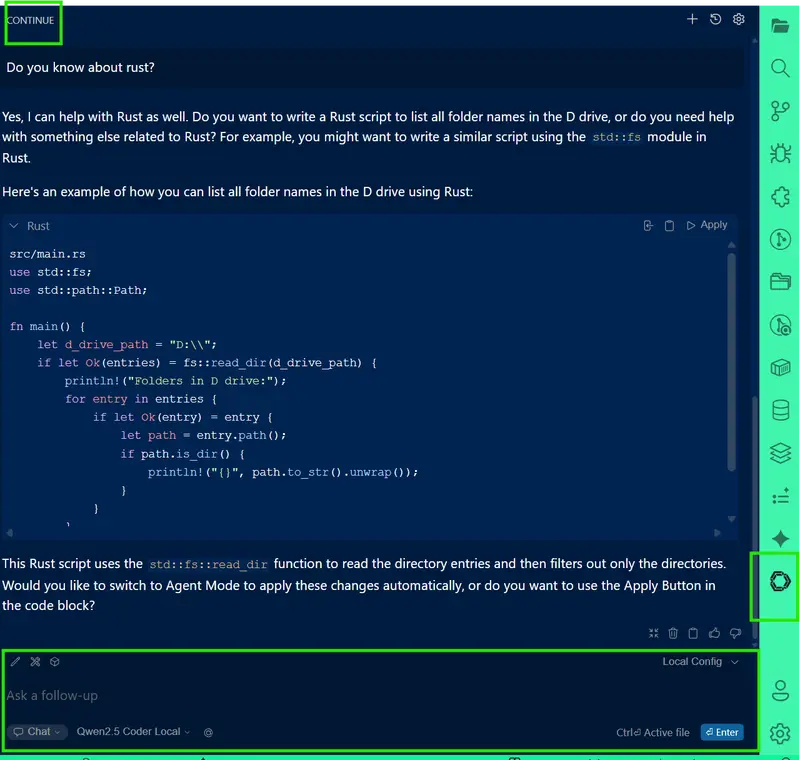Click the tools icon above input
Viewport: 800px width, 760px height.
[35, 662]
